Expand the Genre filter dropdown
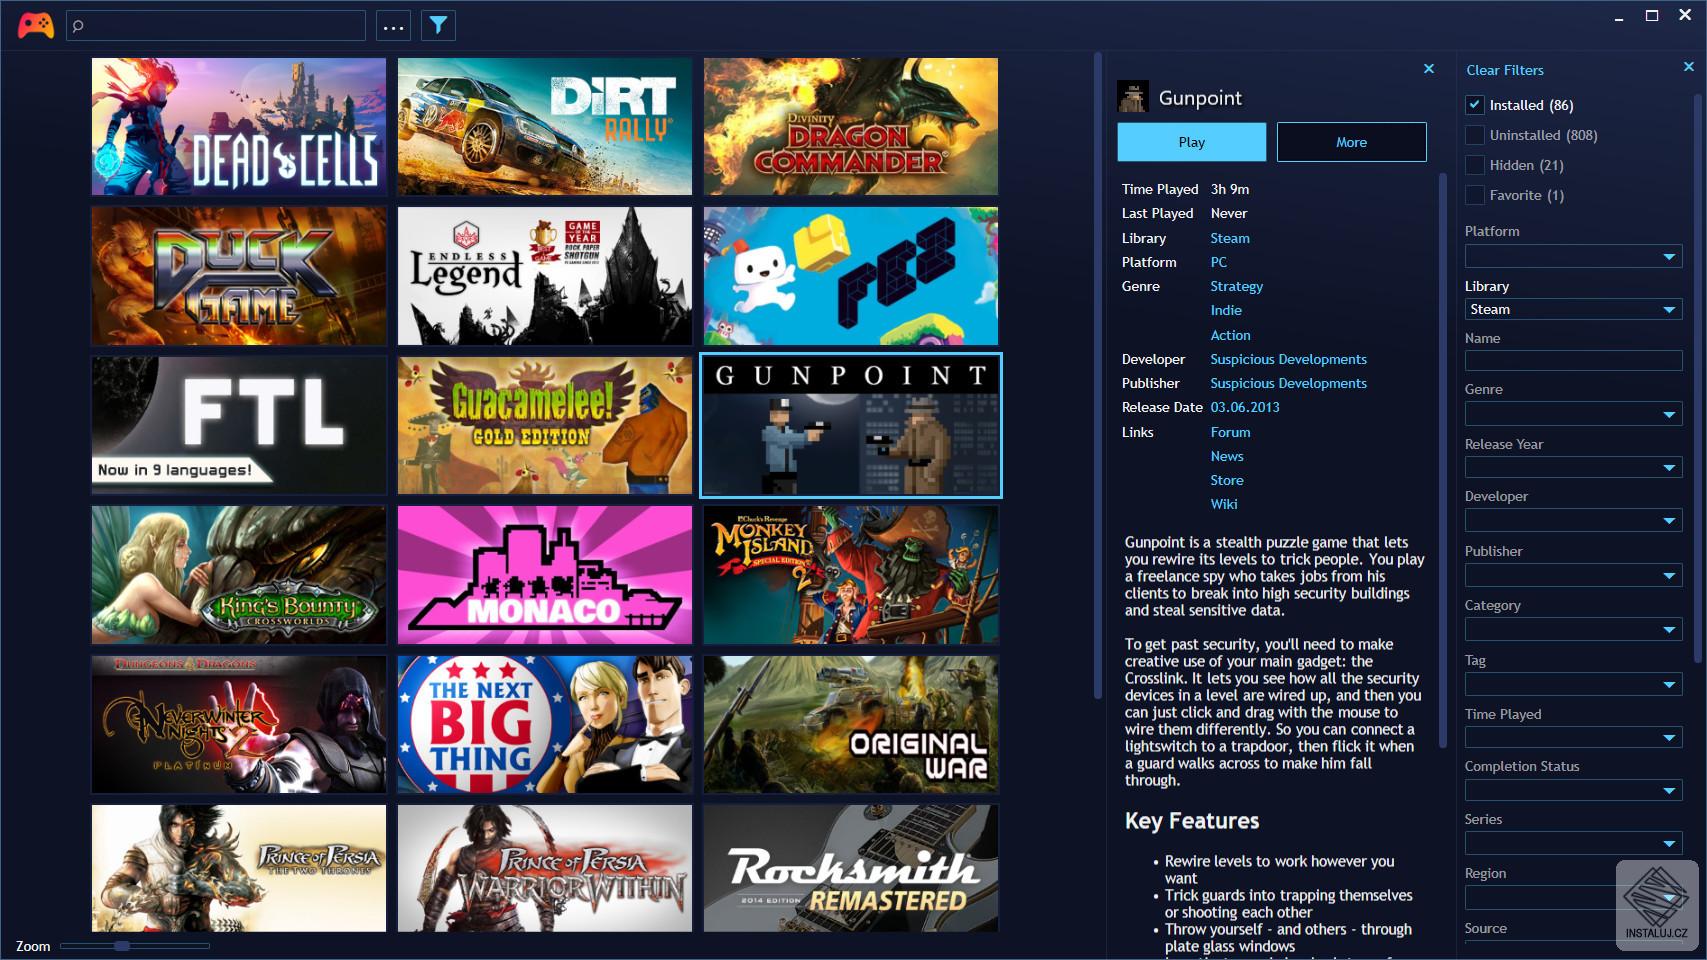The width and height of the screenshot is (1707, 960). pyautogui.click(x=1573, y=414)
